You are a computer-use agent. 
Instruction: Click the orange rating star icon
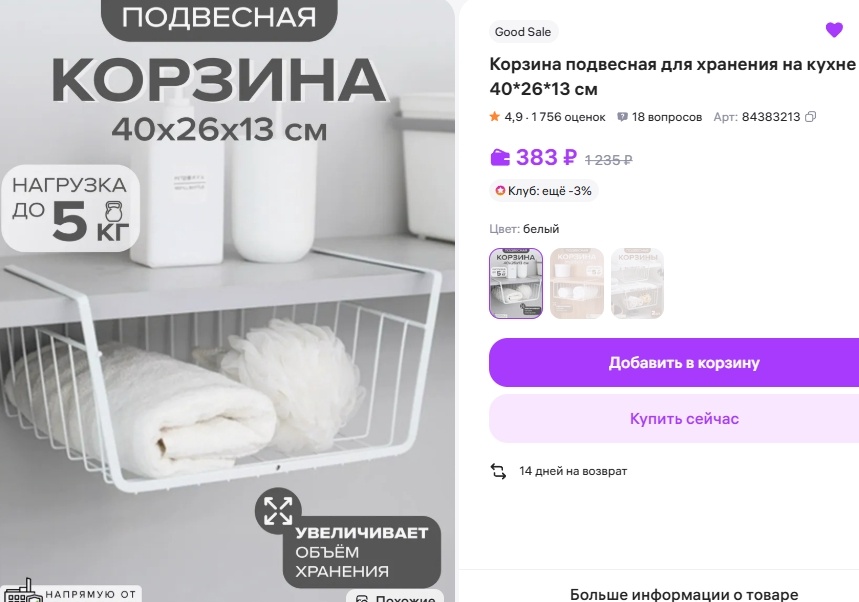pos(495,116)
